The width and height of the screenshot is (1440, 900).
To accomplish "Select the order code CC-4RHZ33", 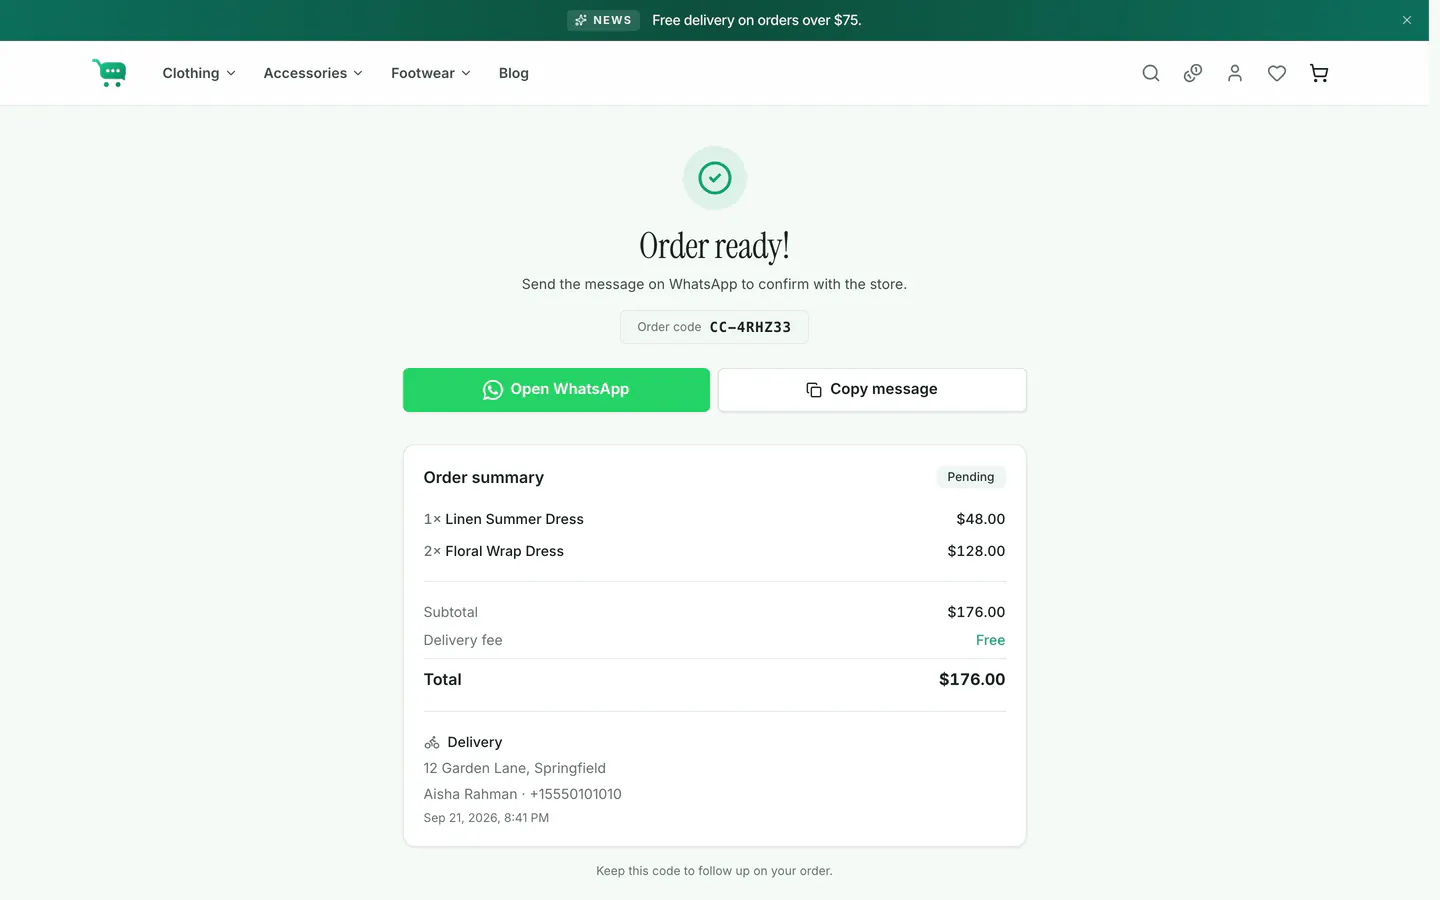I will 750,327.
